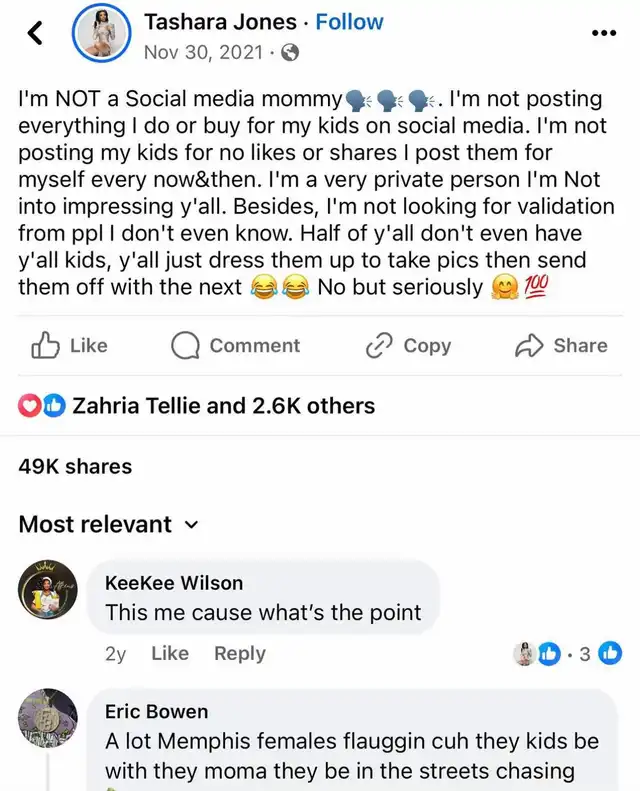Tap the globe public audience icon
Viewport: 640px width, 791px height.
(x=291, y=52)
